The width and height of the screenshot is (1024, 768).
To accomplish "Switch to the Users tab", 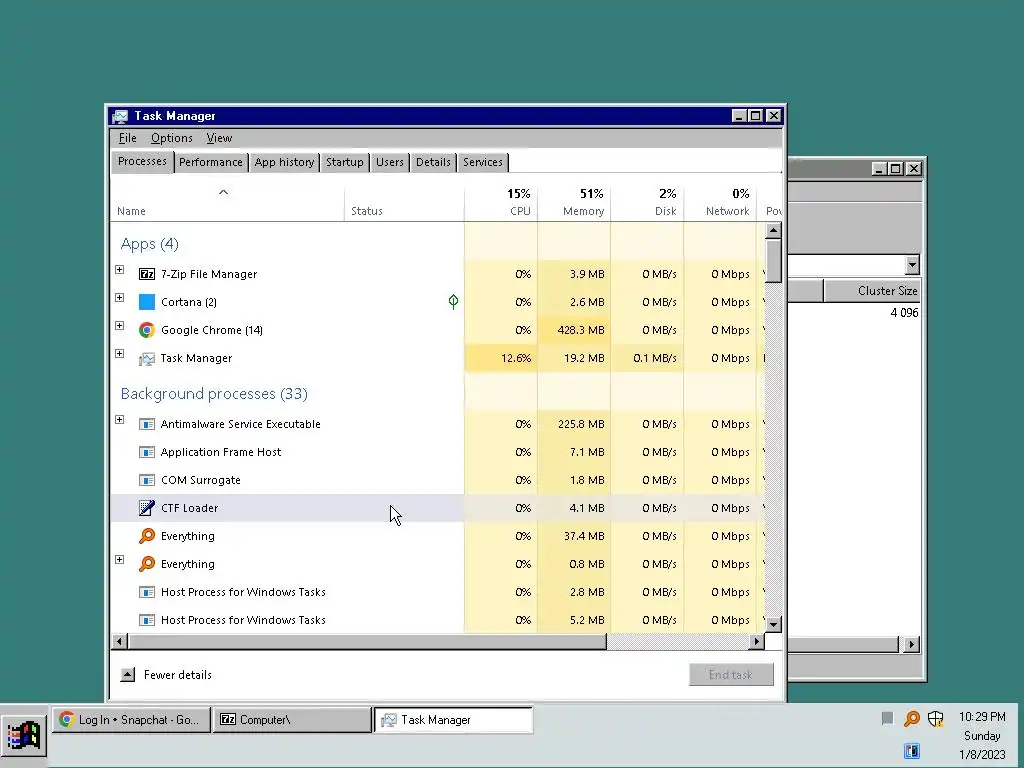I will pyautogui.click(x=390, y=163).
